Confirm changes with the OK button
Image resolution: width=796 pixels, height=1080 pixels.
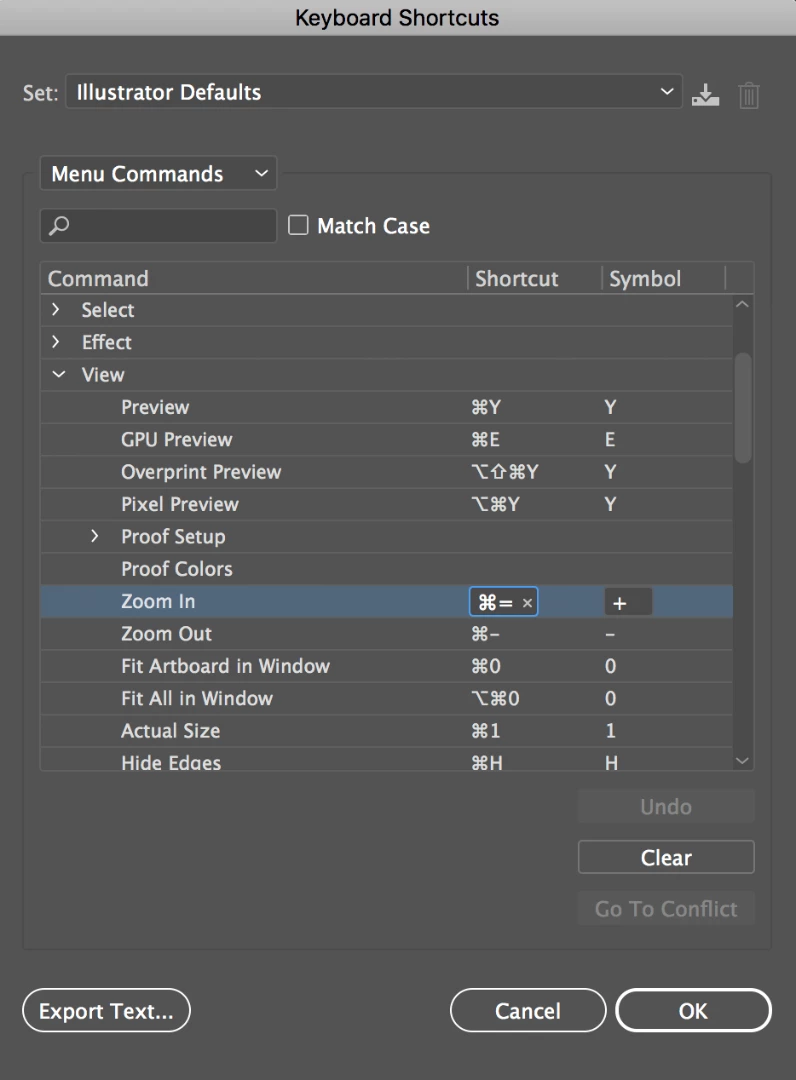(693, 1011)
